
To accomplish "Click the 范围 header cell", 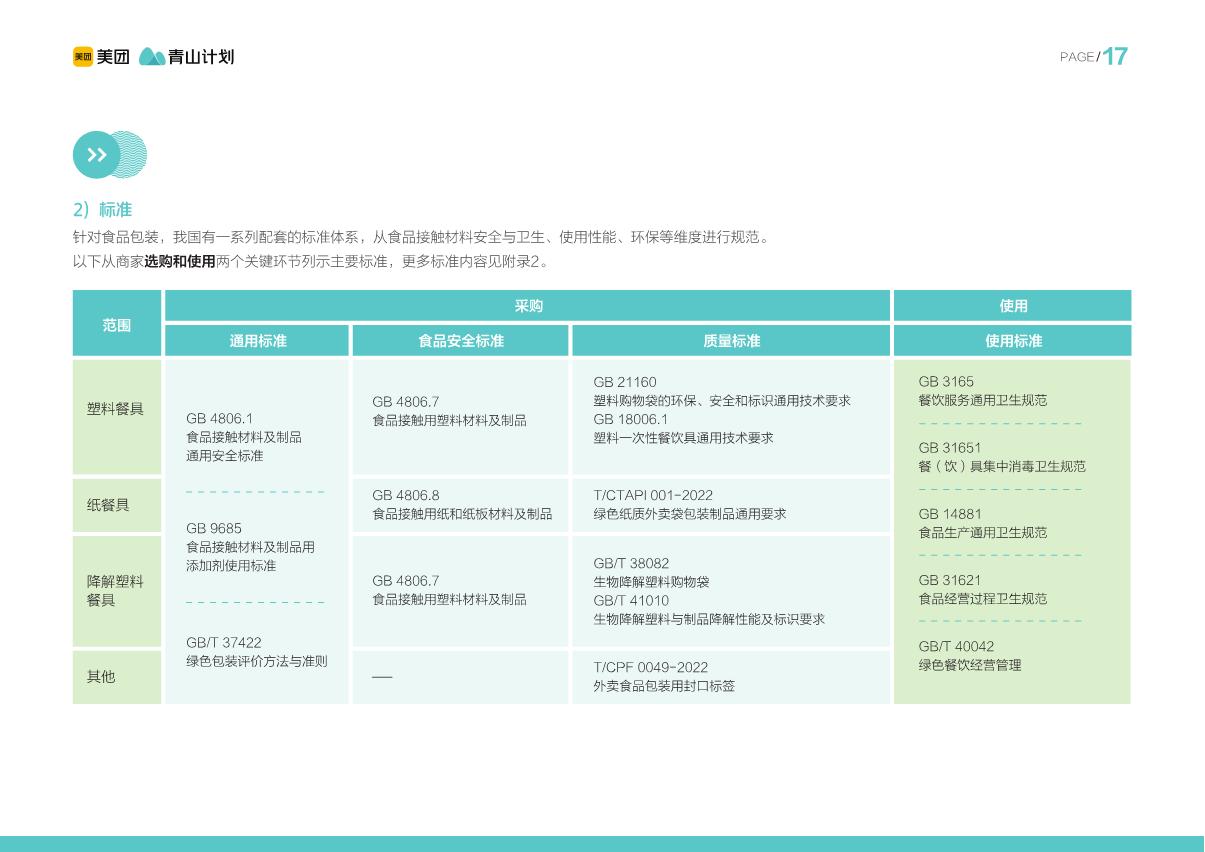I will click(x=116, y=323).
